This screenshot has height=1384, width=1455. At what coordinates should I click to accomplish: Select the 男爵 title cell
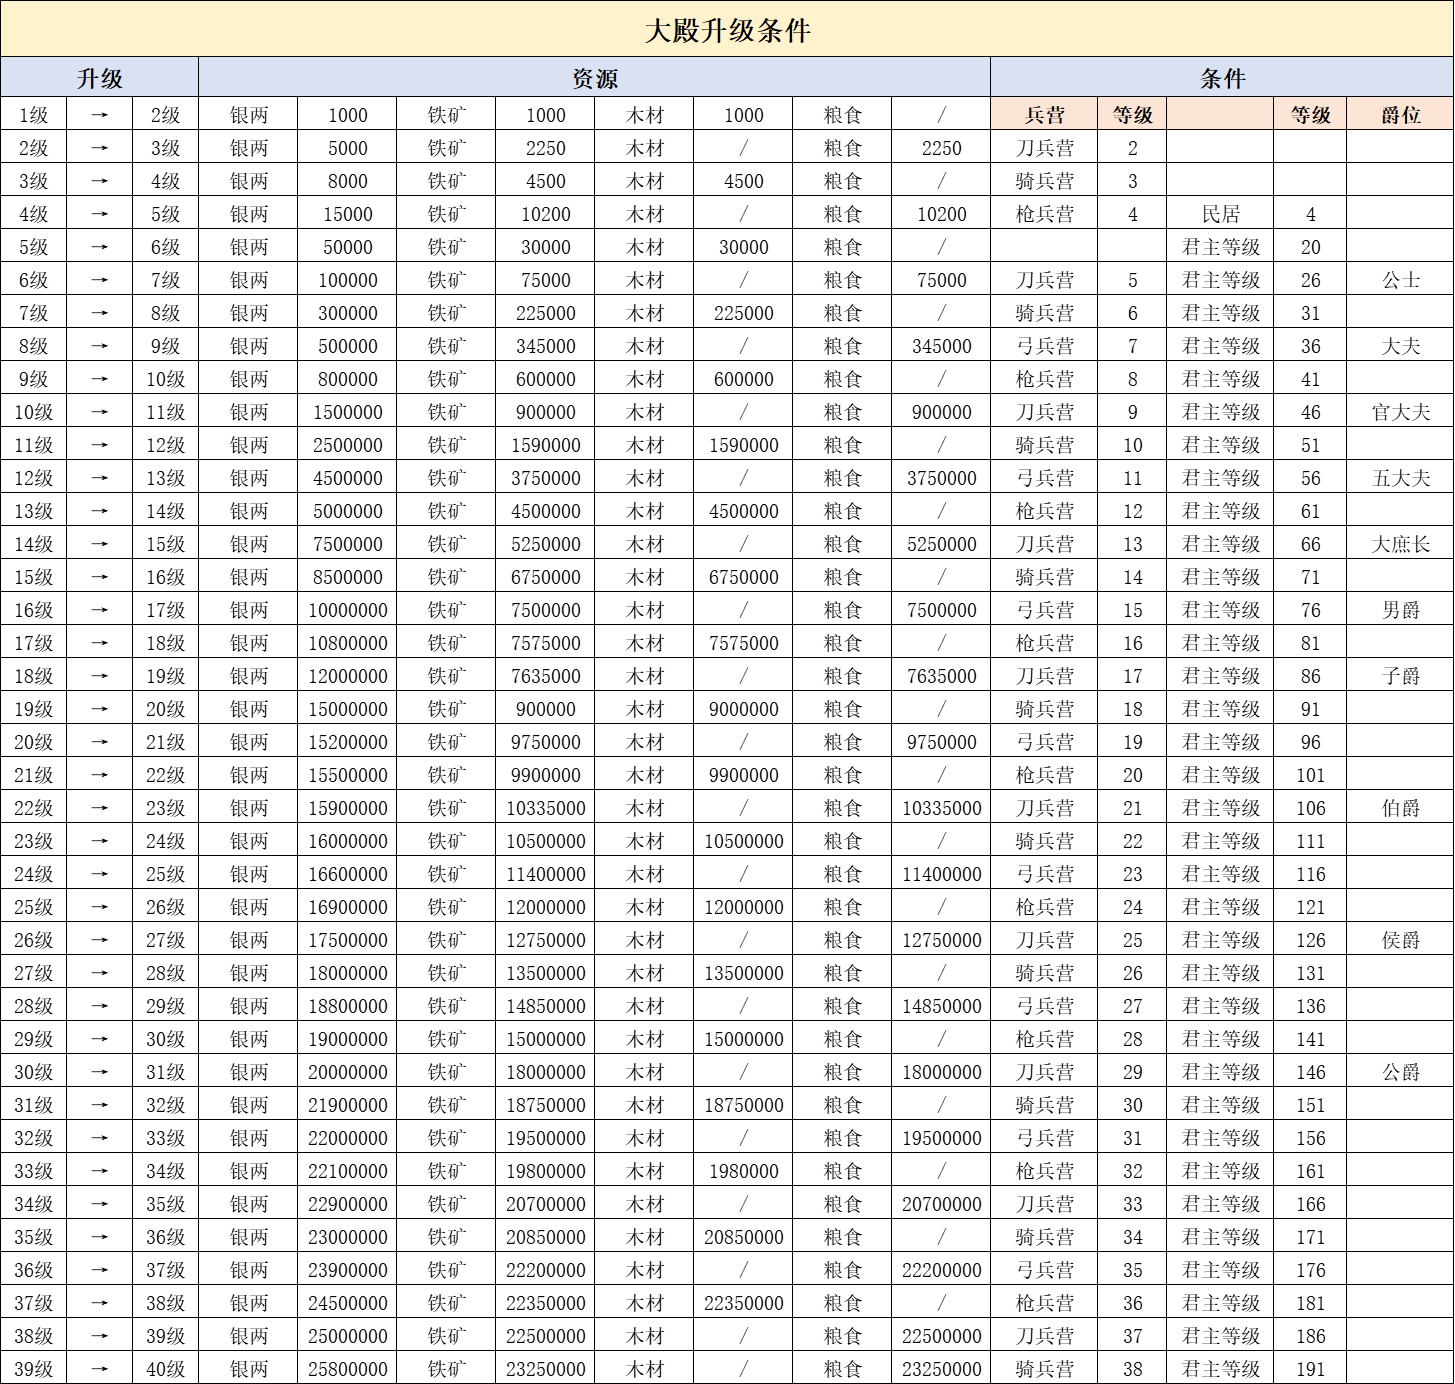[x=1400, y=610]
